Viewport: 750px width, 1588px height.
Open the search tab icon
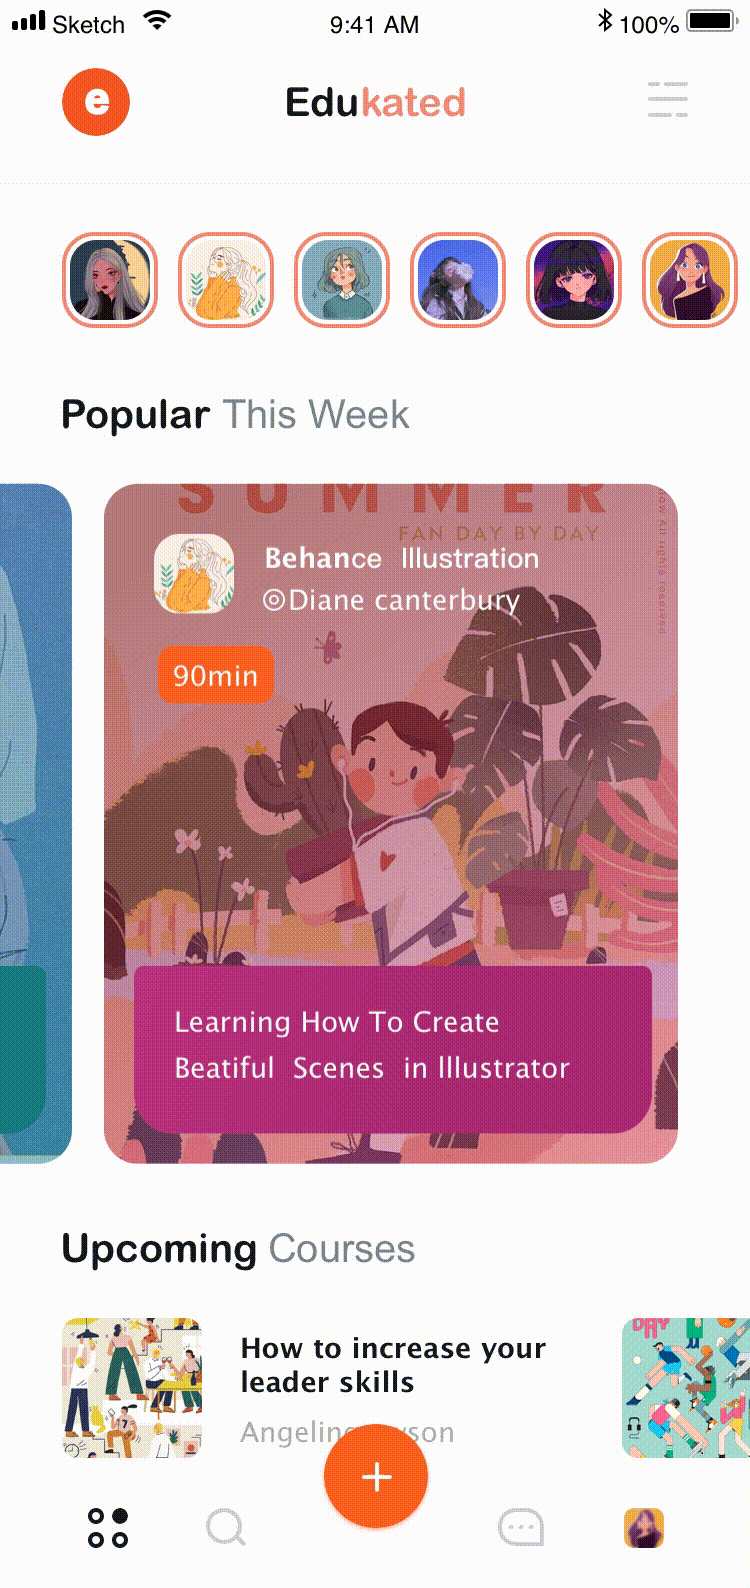tap(226, 1527)
